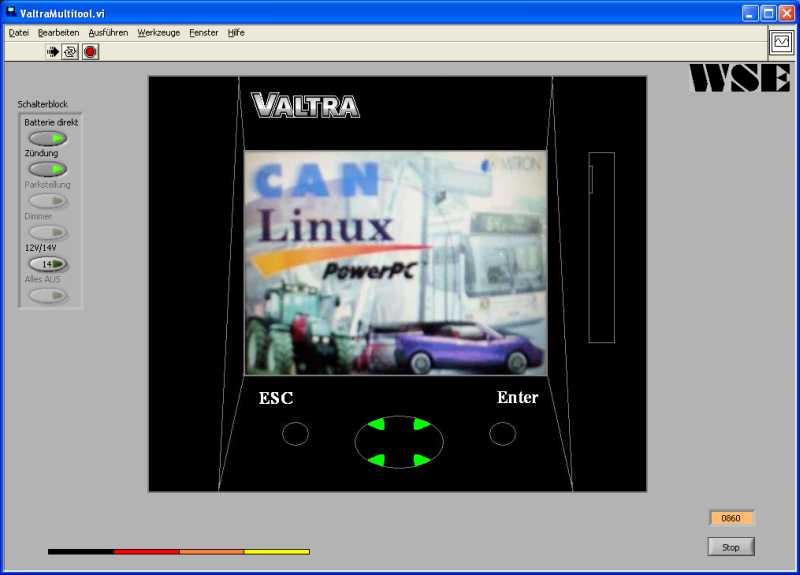Screen dimensions: 800x575
Task: Click the round ESC button circle
Action: [x=295, y=434]
